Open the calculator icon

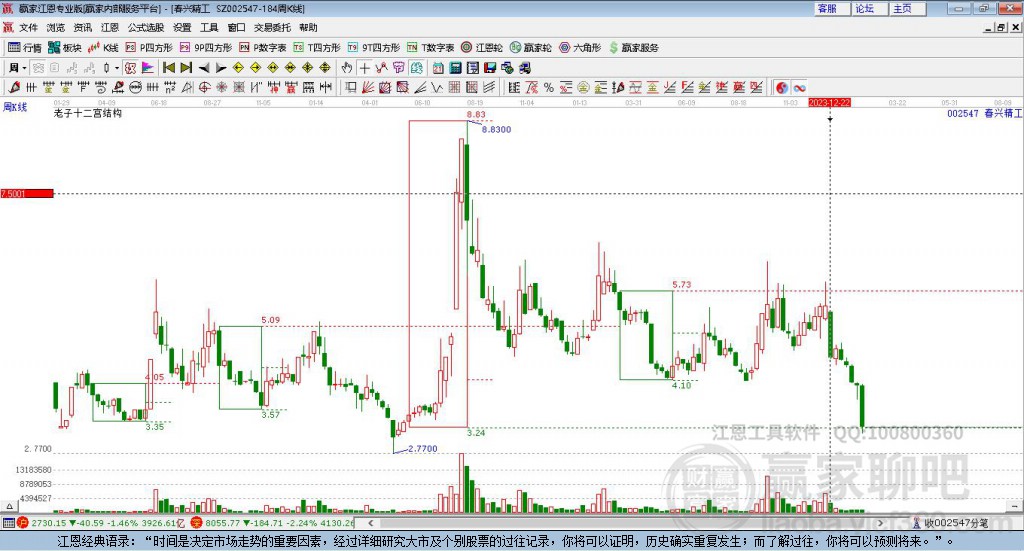(x=455, y=68)
